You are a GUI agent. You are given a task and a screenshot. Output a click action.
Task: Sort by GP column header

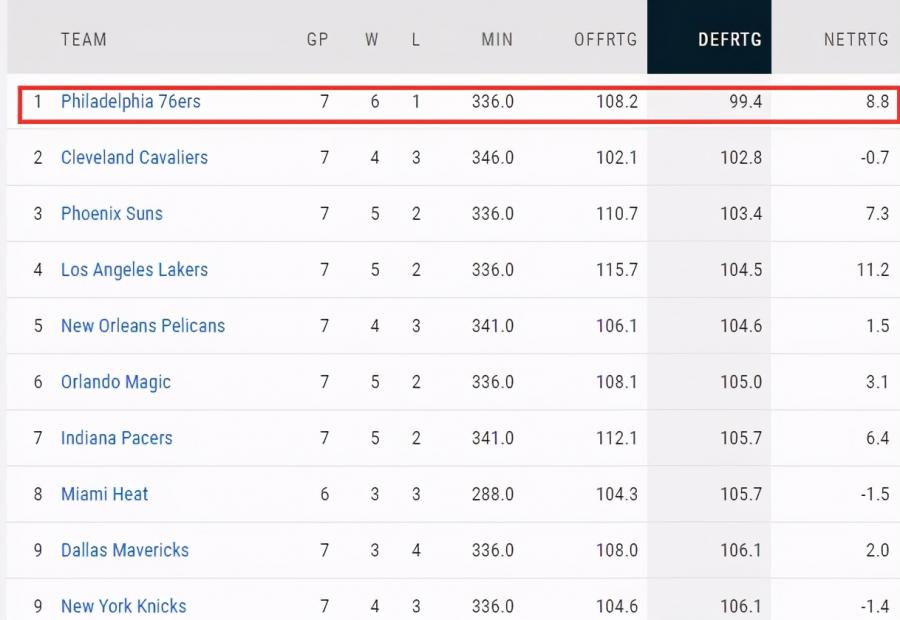[x=318, y=39]
